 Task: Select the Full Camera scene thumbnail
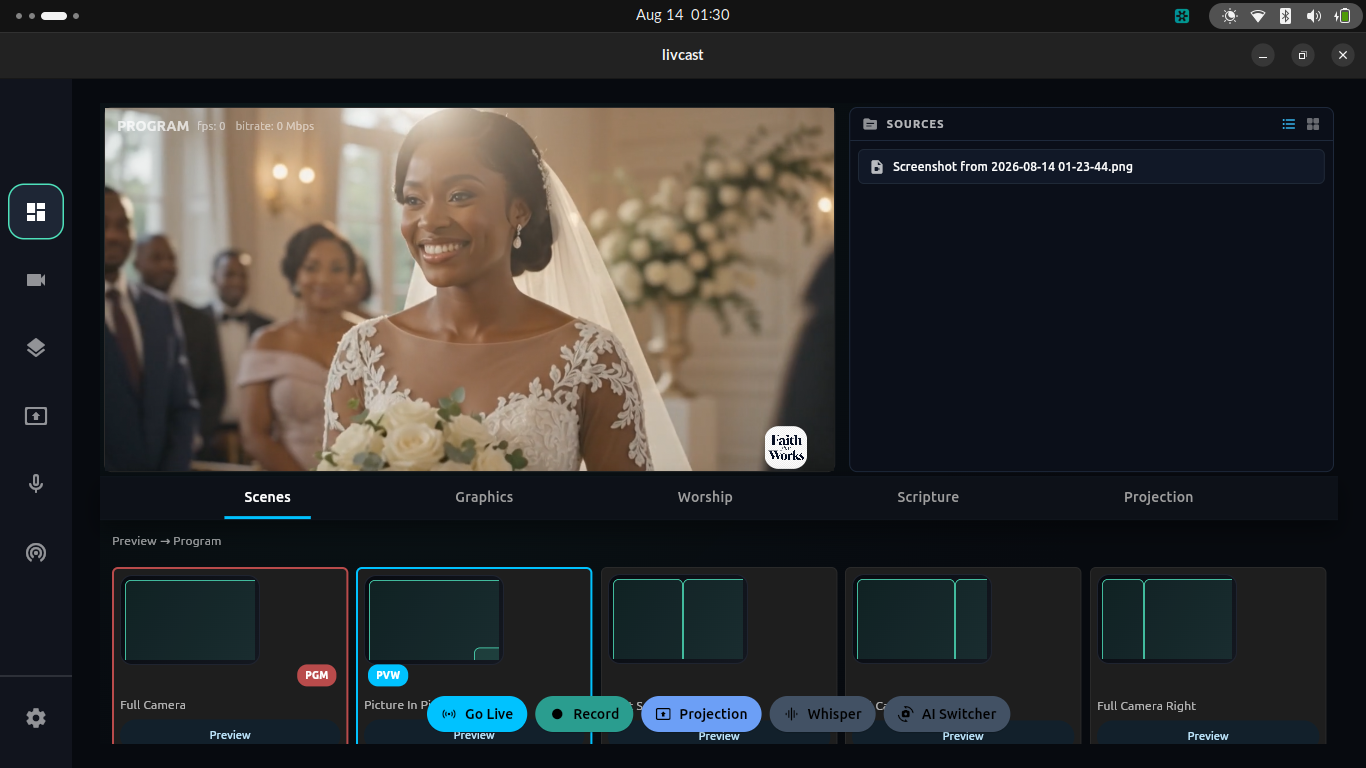pos(190,620)
